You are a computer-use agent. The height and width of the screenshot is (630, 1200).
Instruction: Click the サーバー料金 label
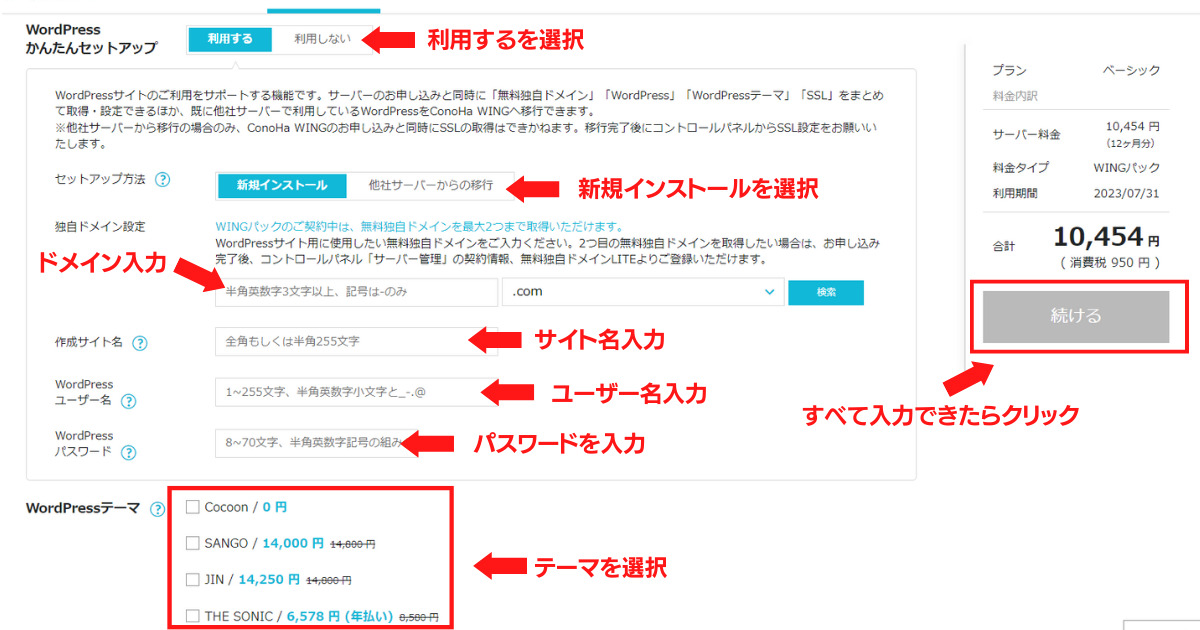1027,135
